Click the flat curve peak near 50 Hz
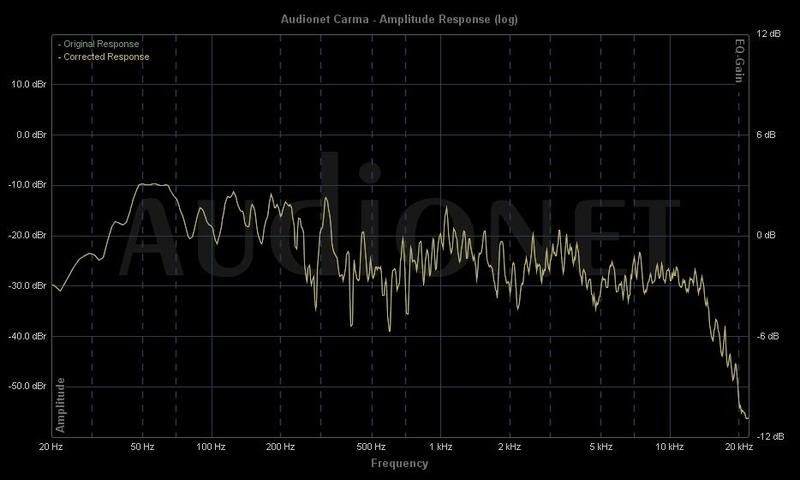This screenshot has width=800, height=480. click(x=153, y=184)
